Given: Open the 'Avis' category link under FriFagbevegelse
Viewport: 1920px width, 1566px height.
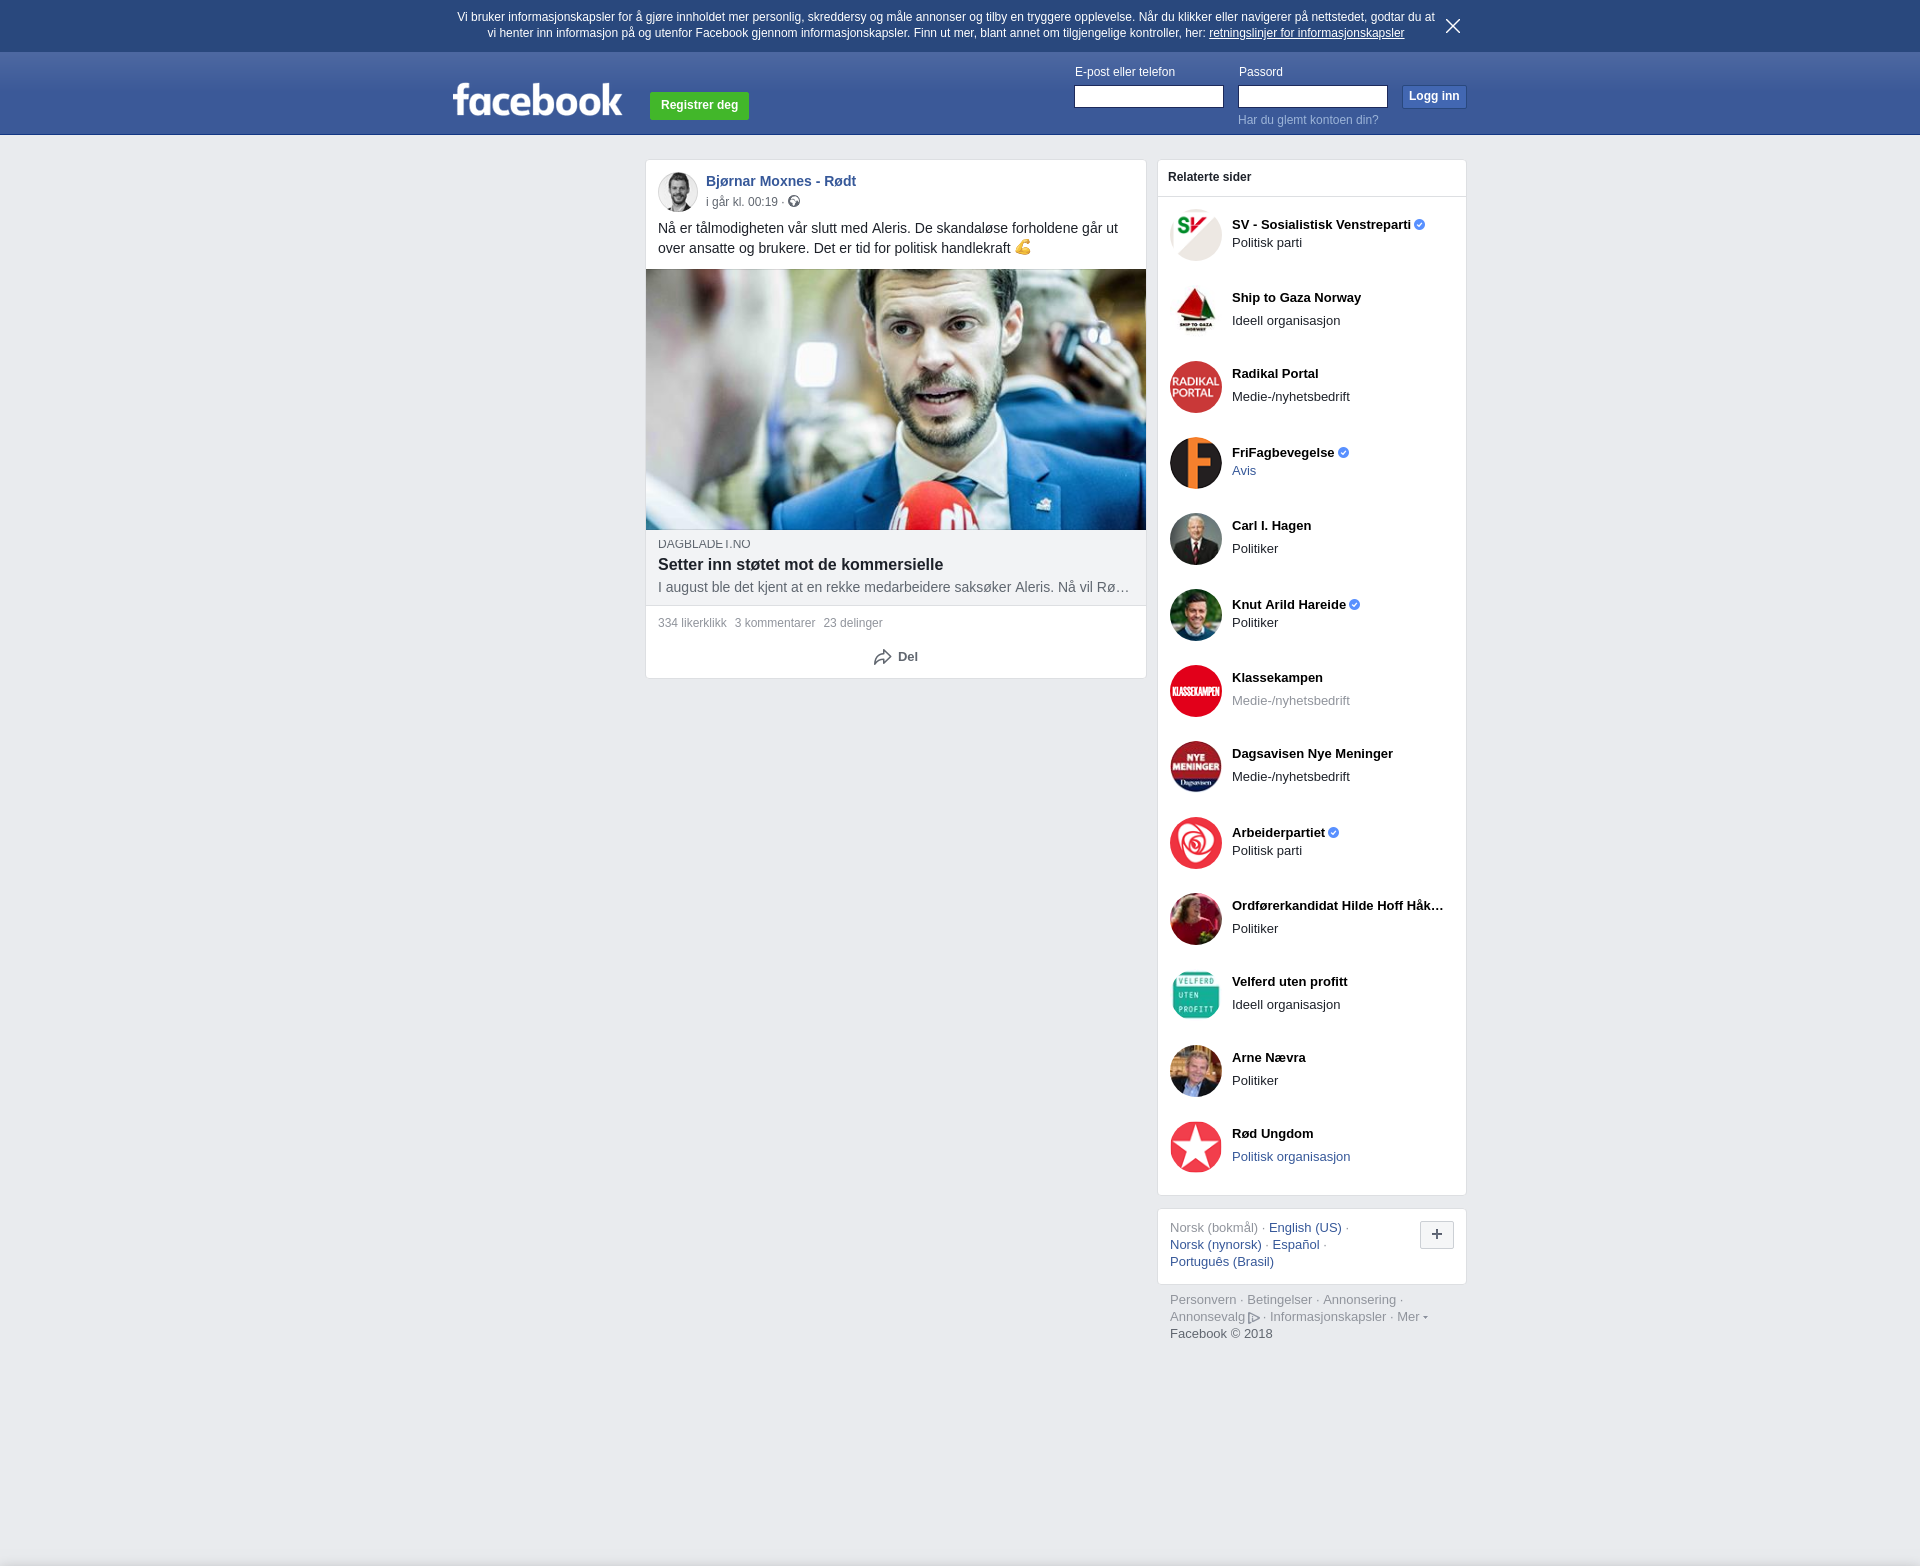Looking at the screenshot, I should [x=1244, y=471].
